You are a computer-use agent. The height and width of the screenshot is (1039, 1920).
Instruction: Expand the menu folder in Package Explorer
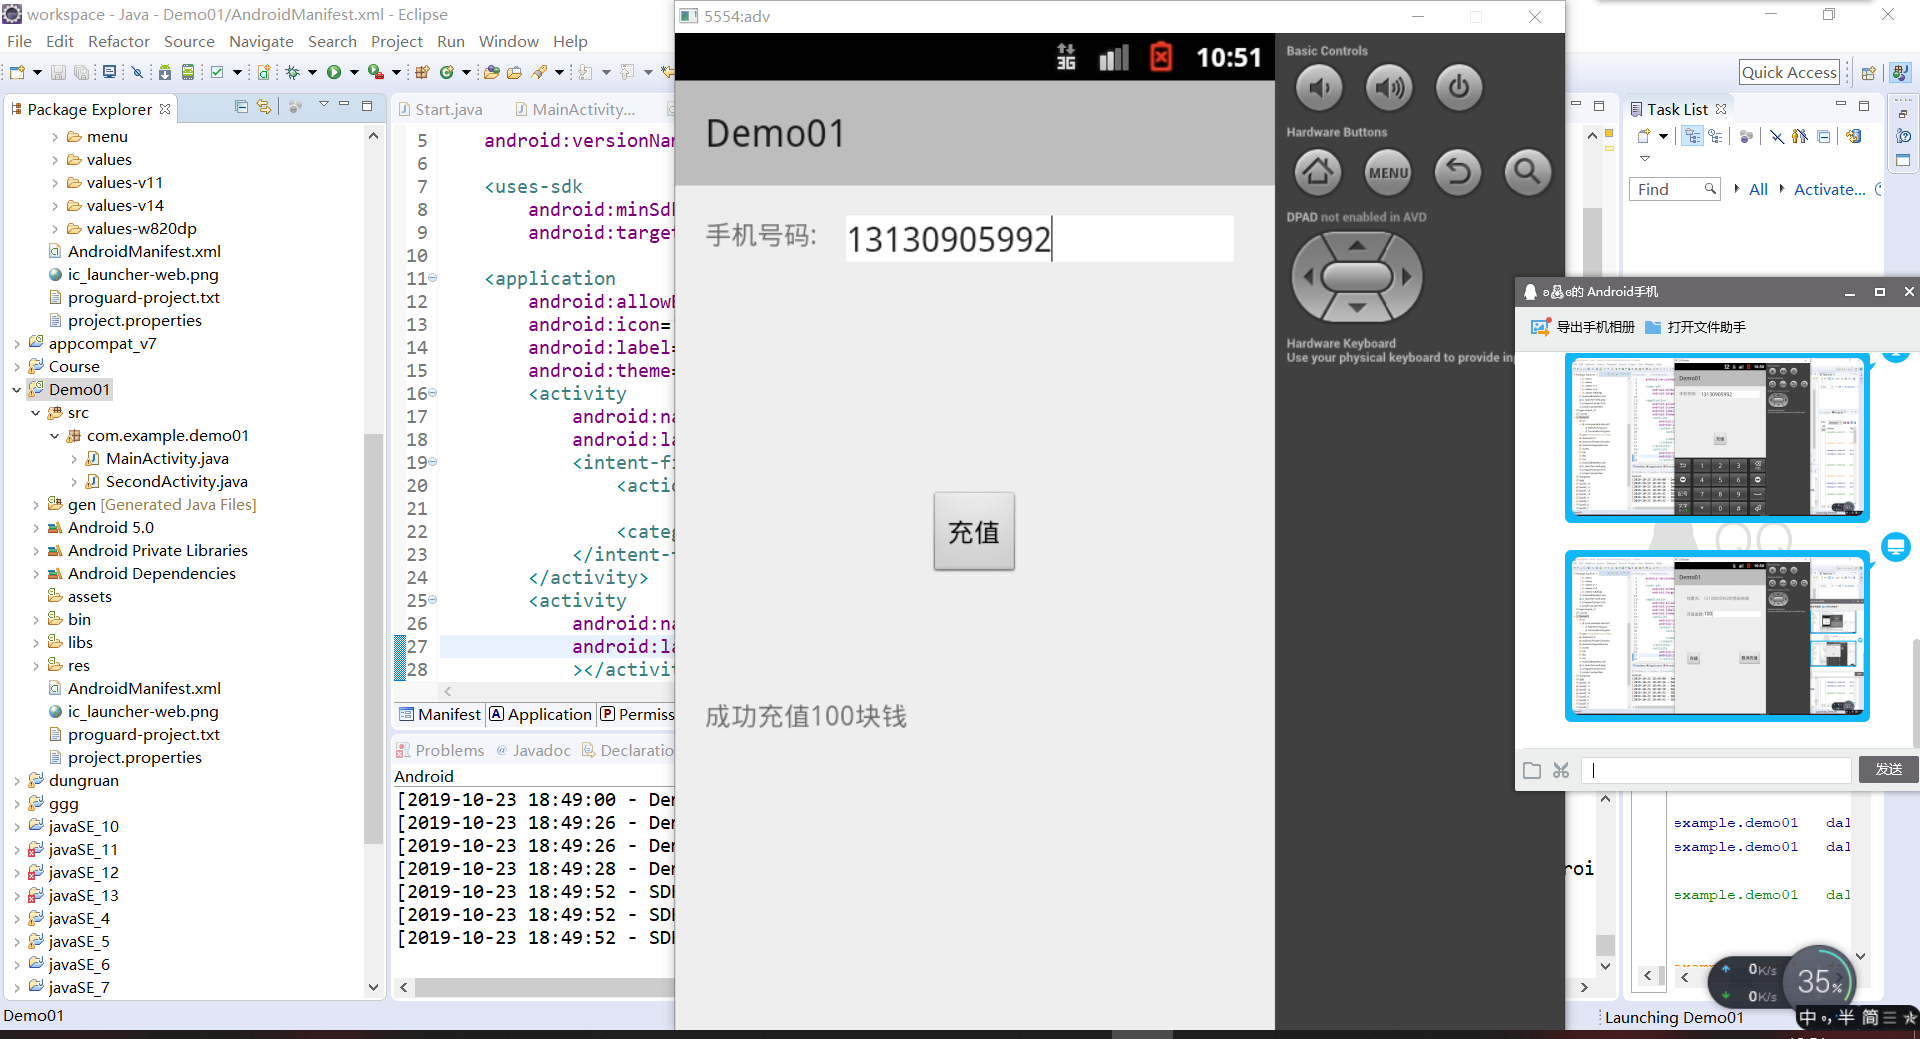click(x=56, y=137)
